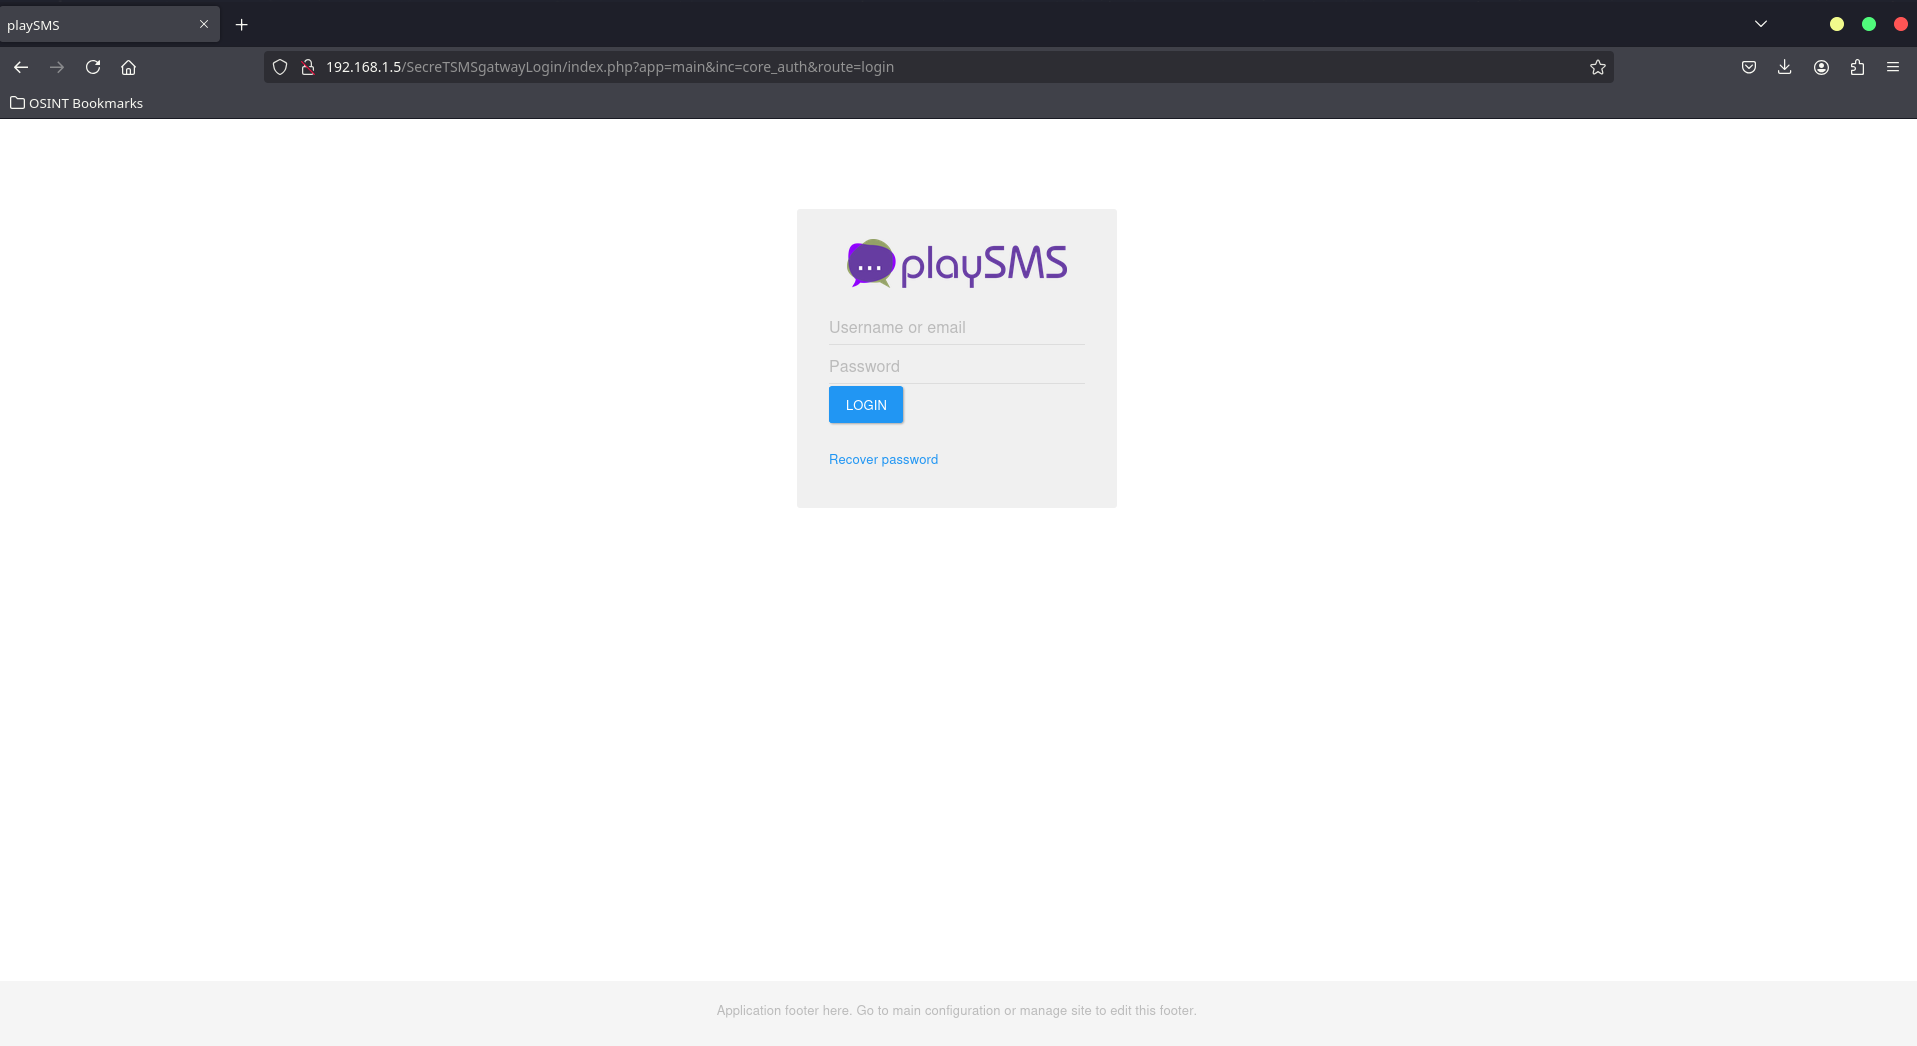Open the shield tracking protection panel
This screenshot has width=1917, height=1046.
280,67
